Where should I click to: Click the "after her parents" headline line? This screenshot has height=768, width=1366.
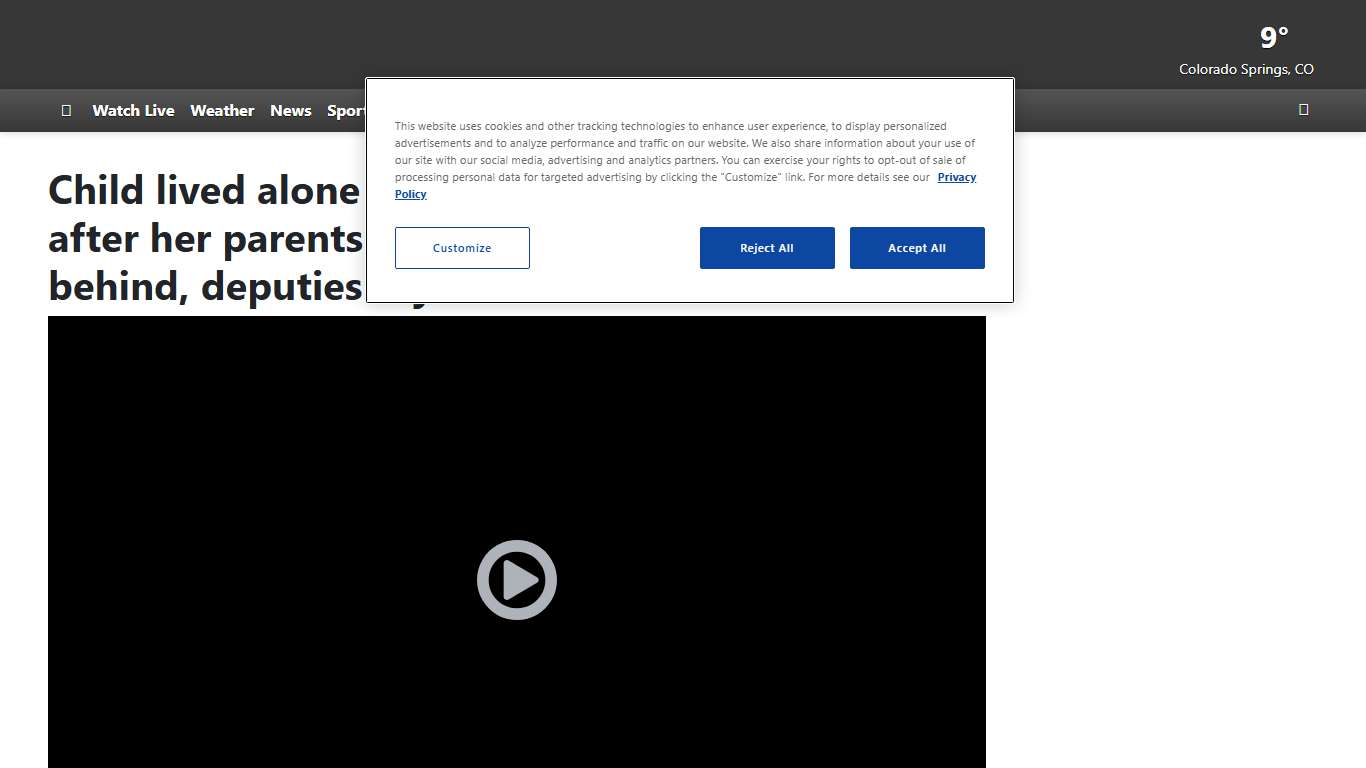[x=205, y=238]
